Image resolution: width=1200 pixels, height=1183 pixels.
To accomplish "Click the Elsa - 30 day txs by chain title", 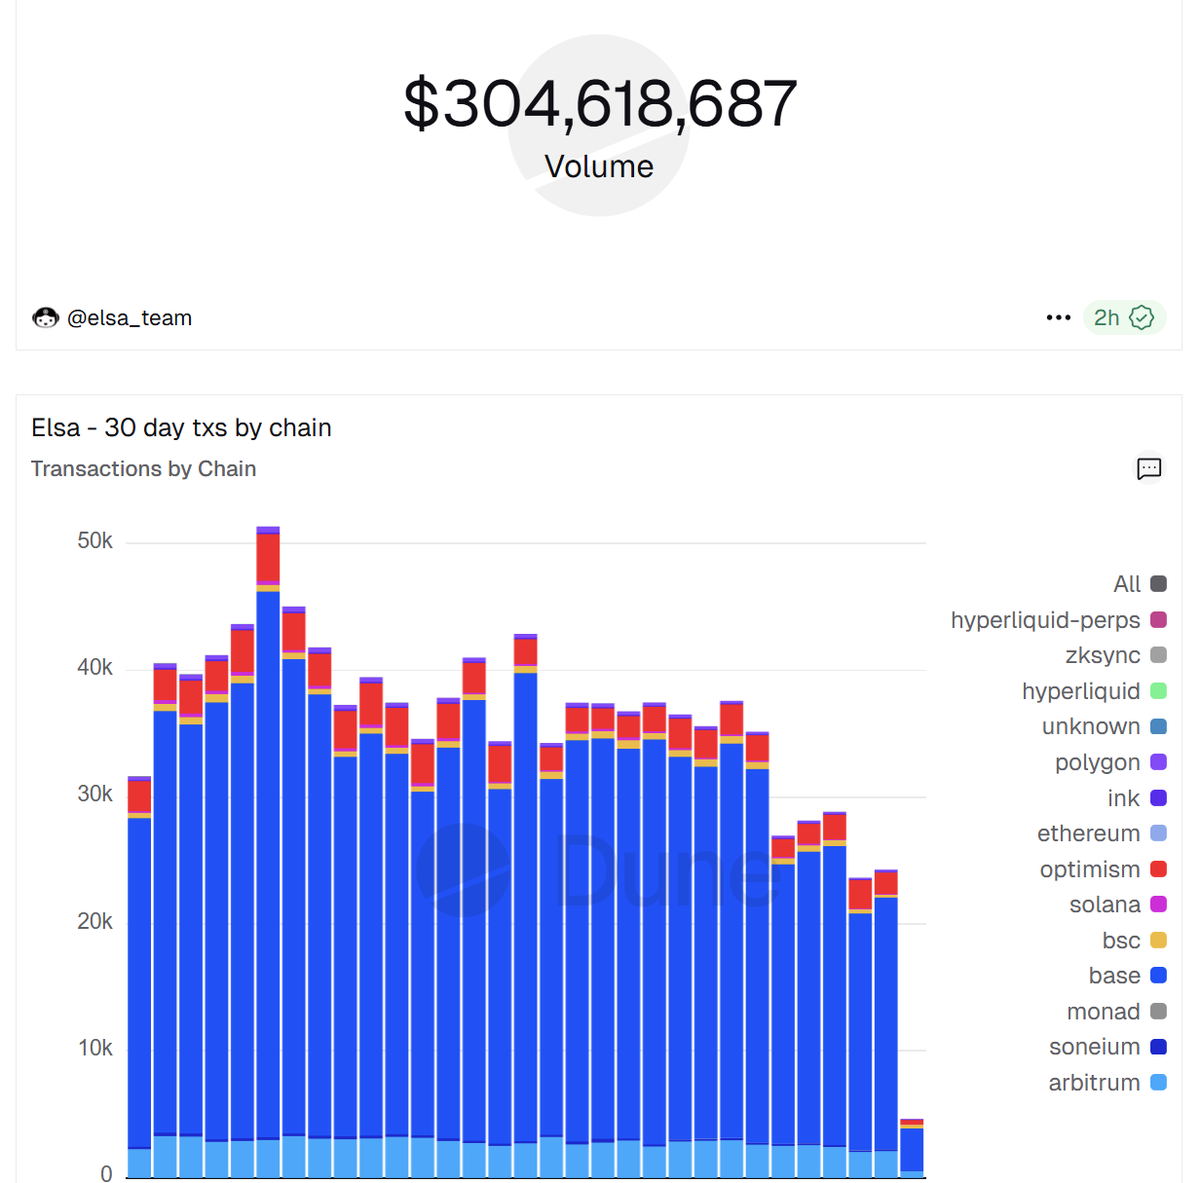I will [181, 428].
